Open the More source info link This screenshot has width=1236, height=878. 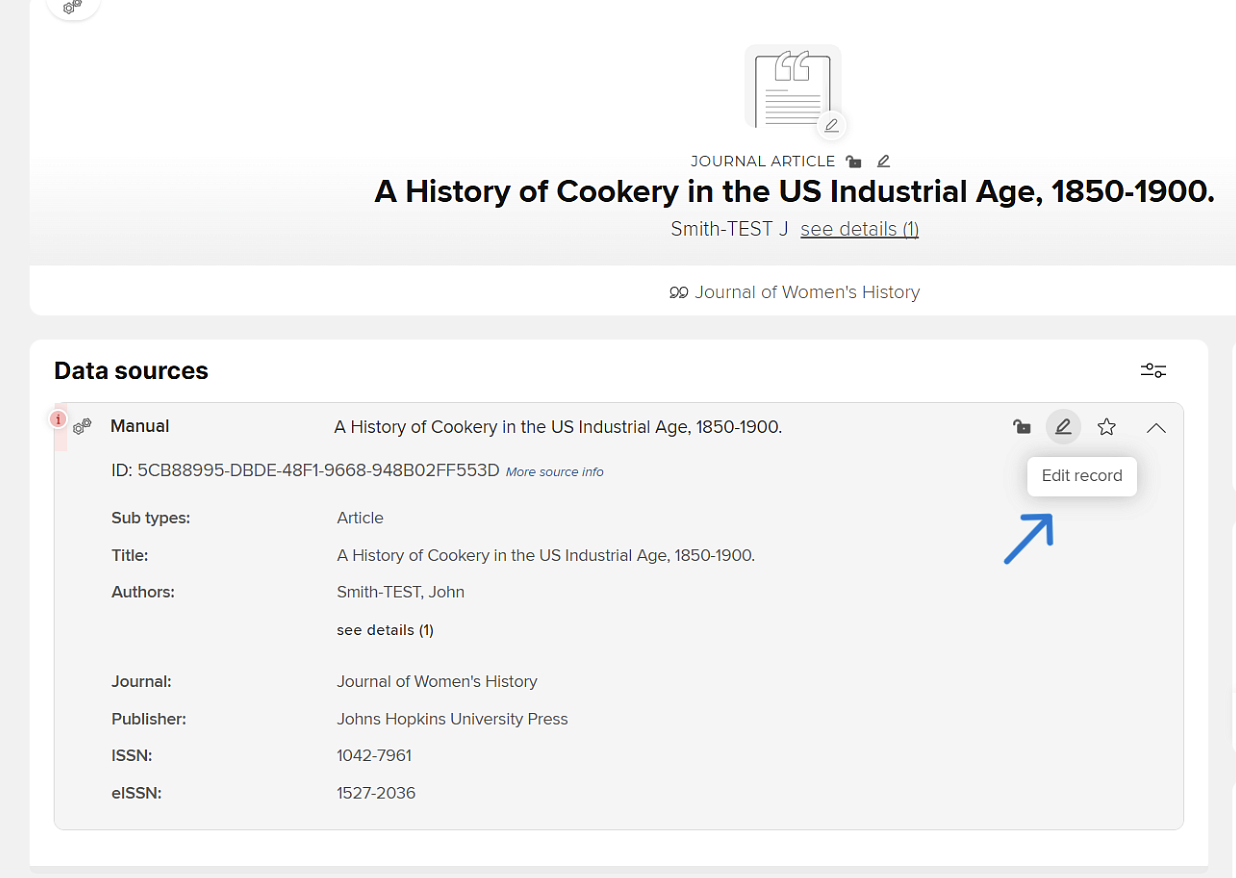pos(554,472)
